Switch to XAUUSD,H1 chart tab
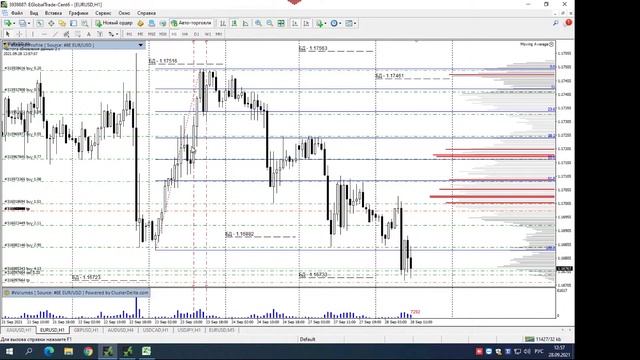This screenshot has height=360, width=640. click(19, 330)
